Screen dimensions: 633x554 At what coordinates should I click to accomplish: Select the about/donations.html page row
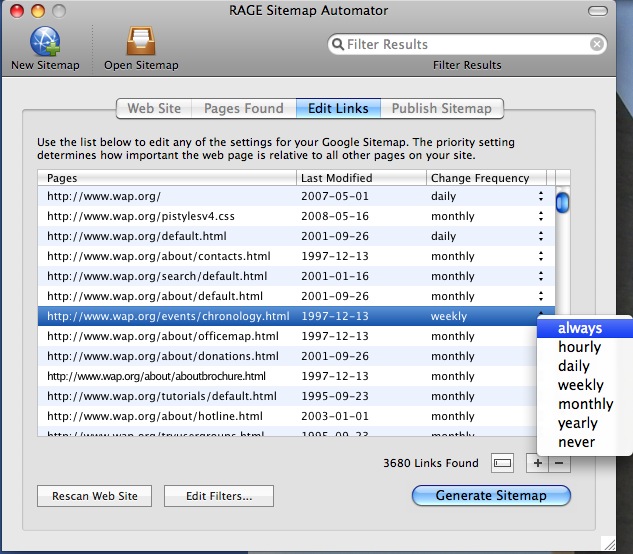pyautogui.click(x=287, y=356)
